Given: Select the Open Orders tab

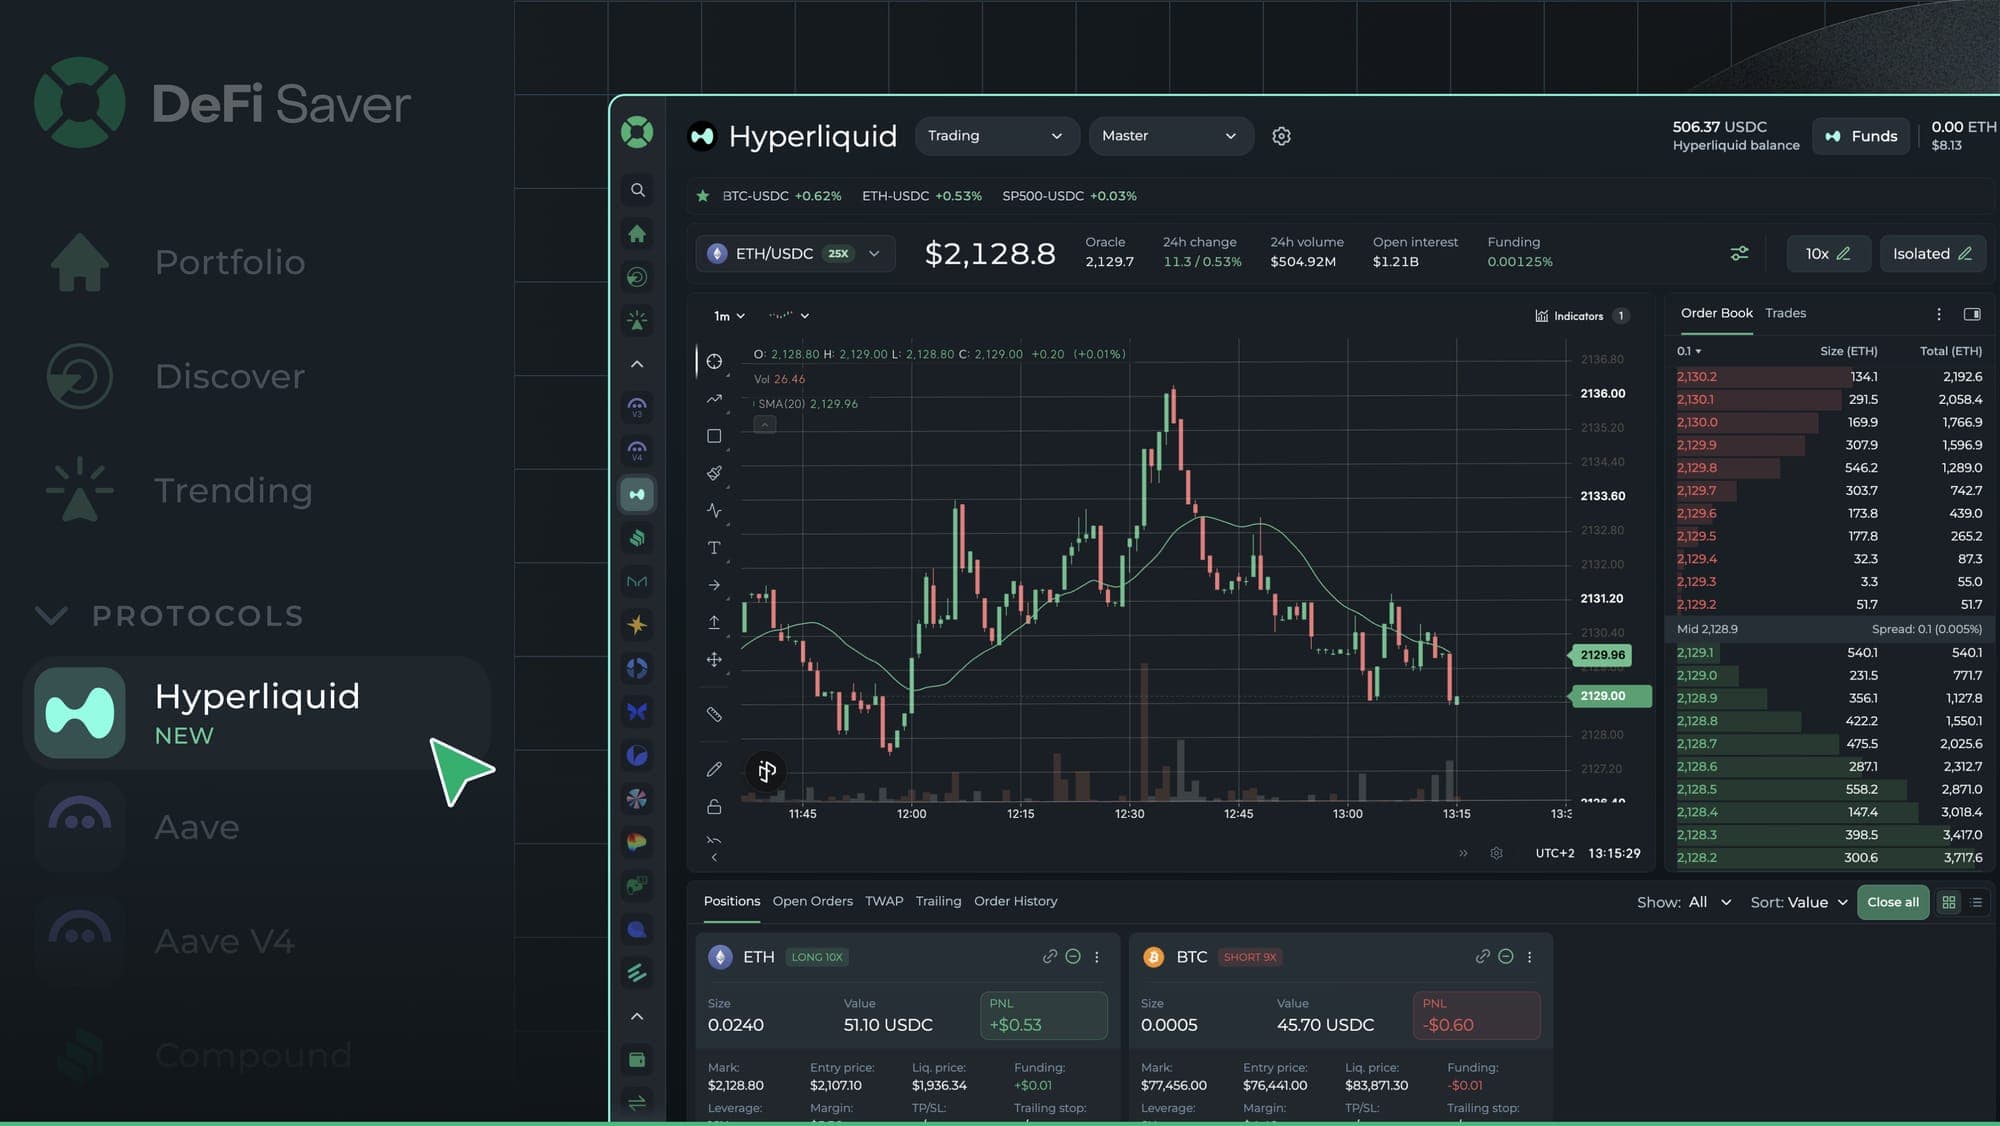Looking at the screenshot, I should pyautogui.click(x=812, y=901).
